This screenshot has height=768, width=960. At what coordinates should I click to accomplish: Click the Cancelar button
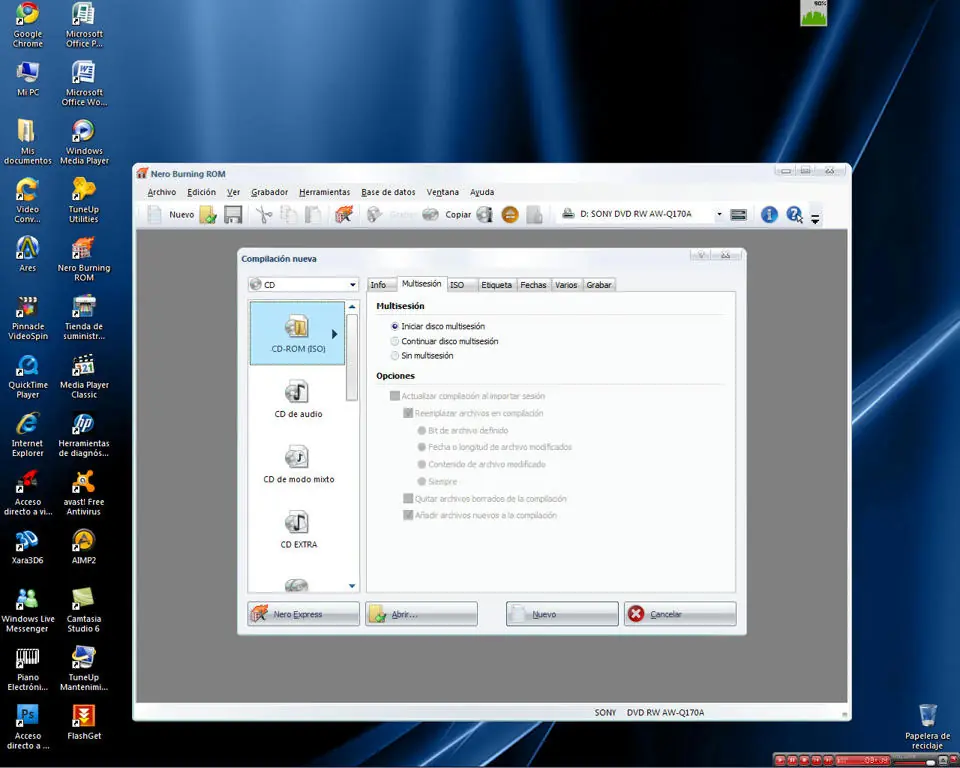(x=680, y=614)
